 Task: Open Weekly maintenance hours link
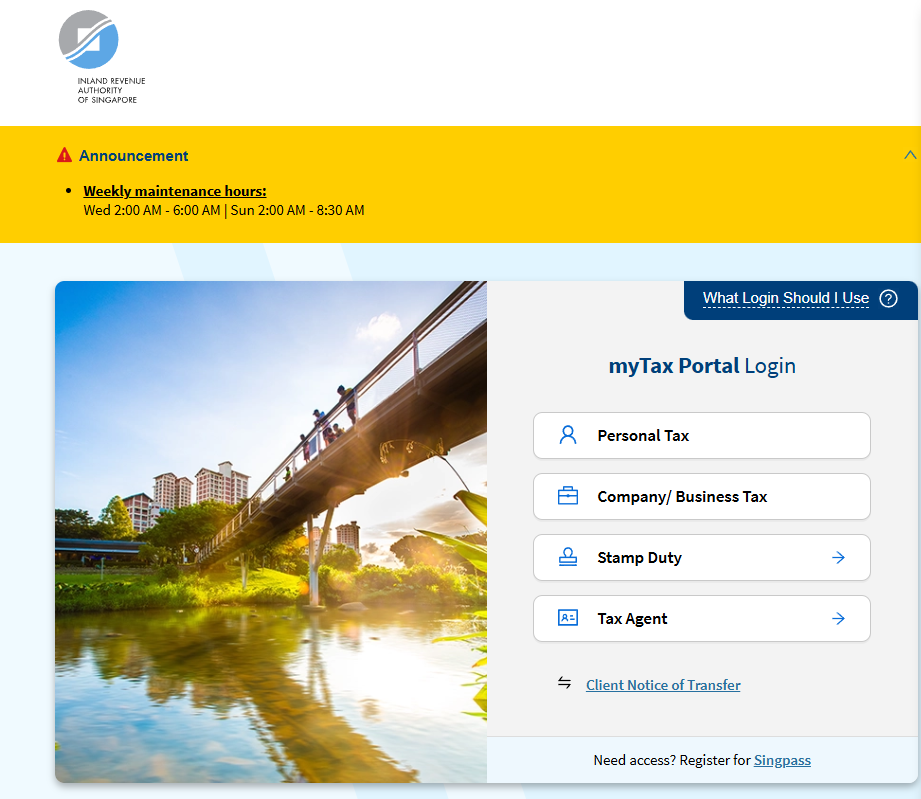click(x=174, y=191)
